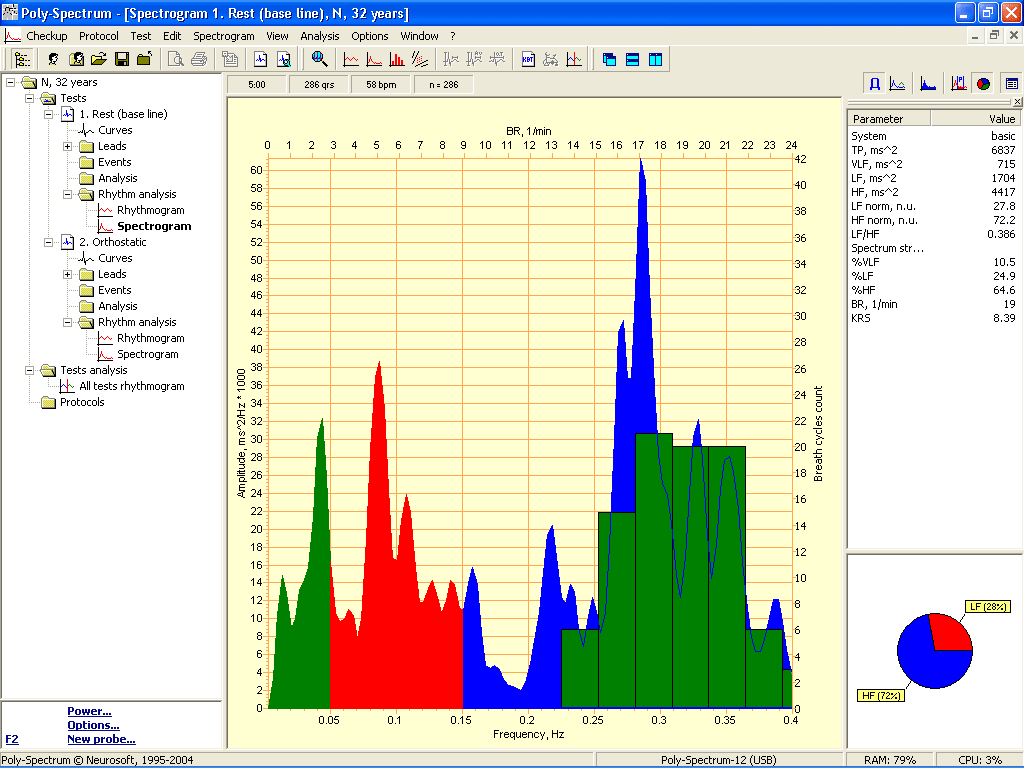The image size is (1024, 768).
Task: Select Curves under 2. Orthostatic
Action: point(115,259)
